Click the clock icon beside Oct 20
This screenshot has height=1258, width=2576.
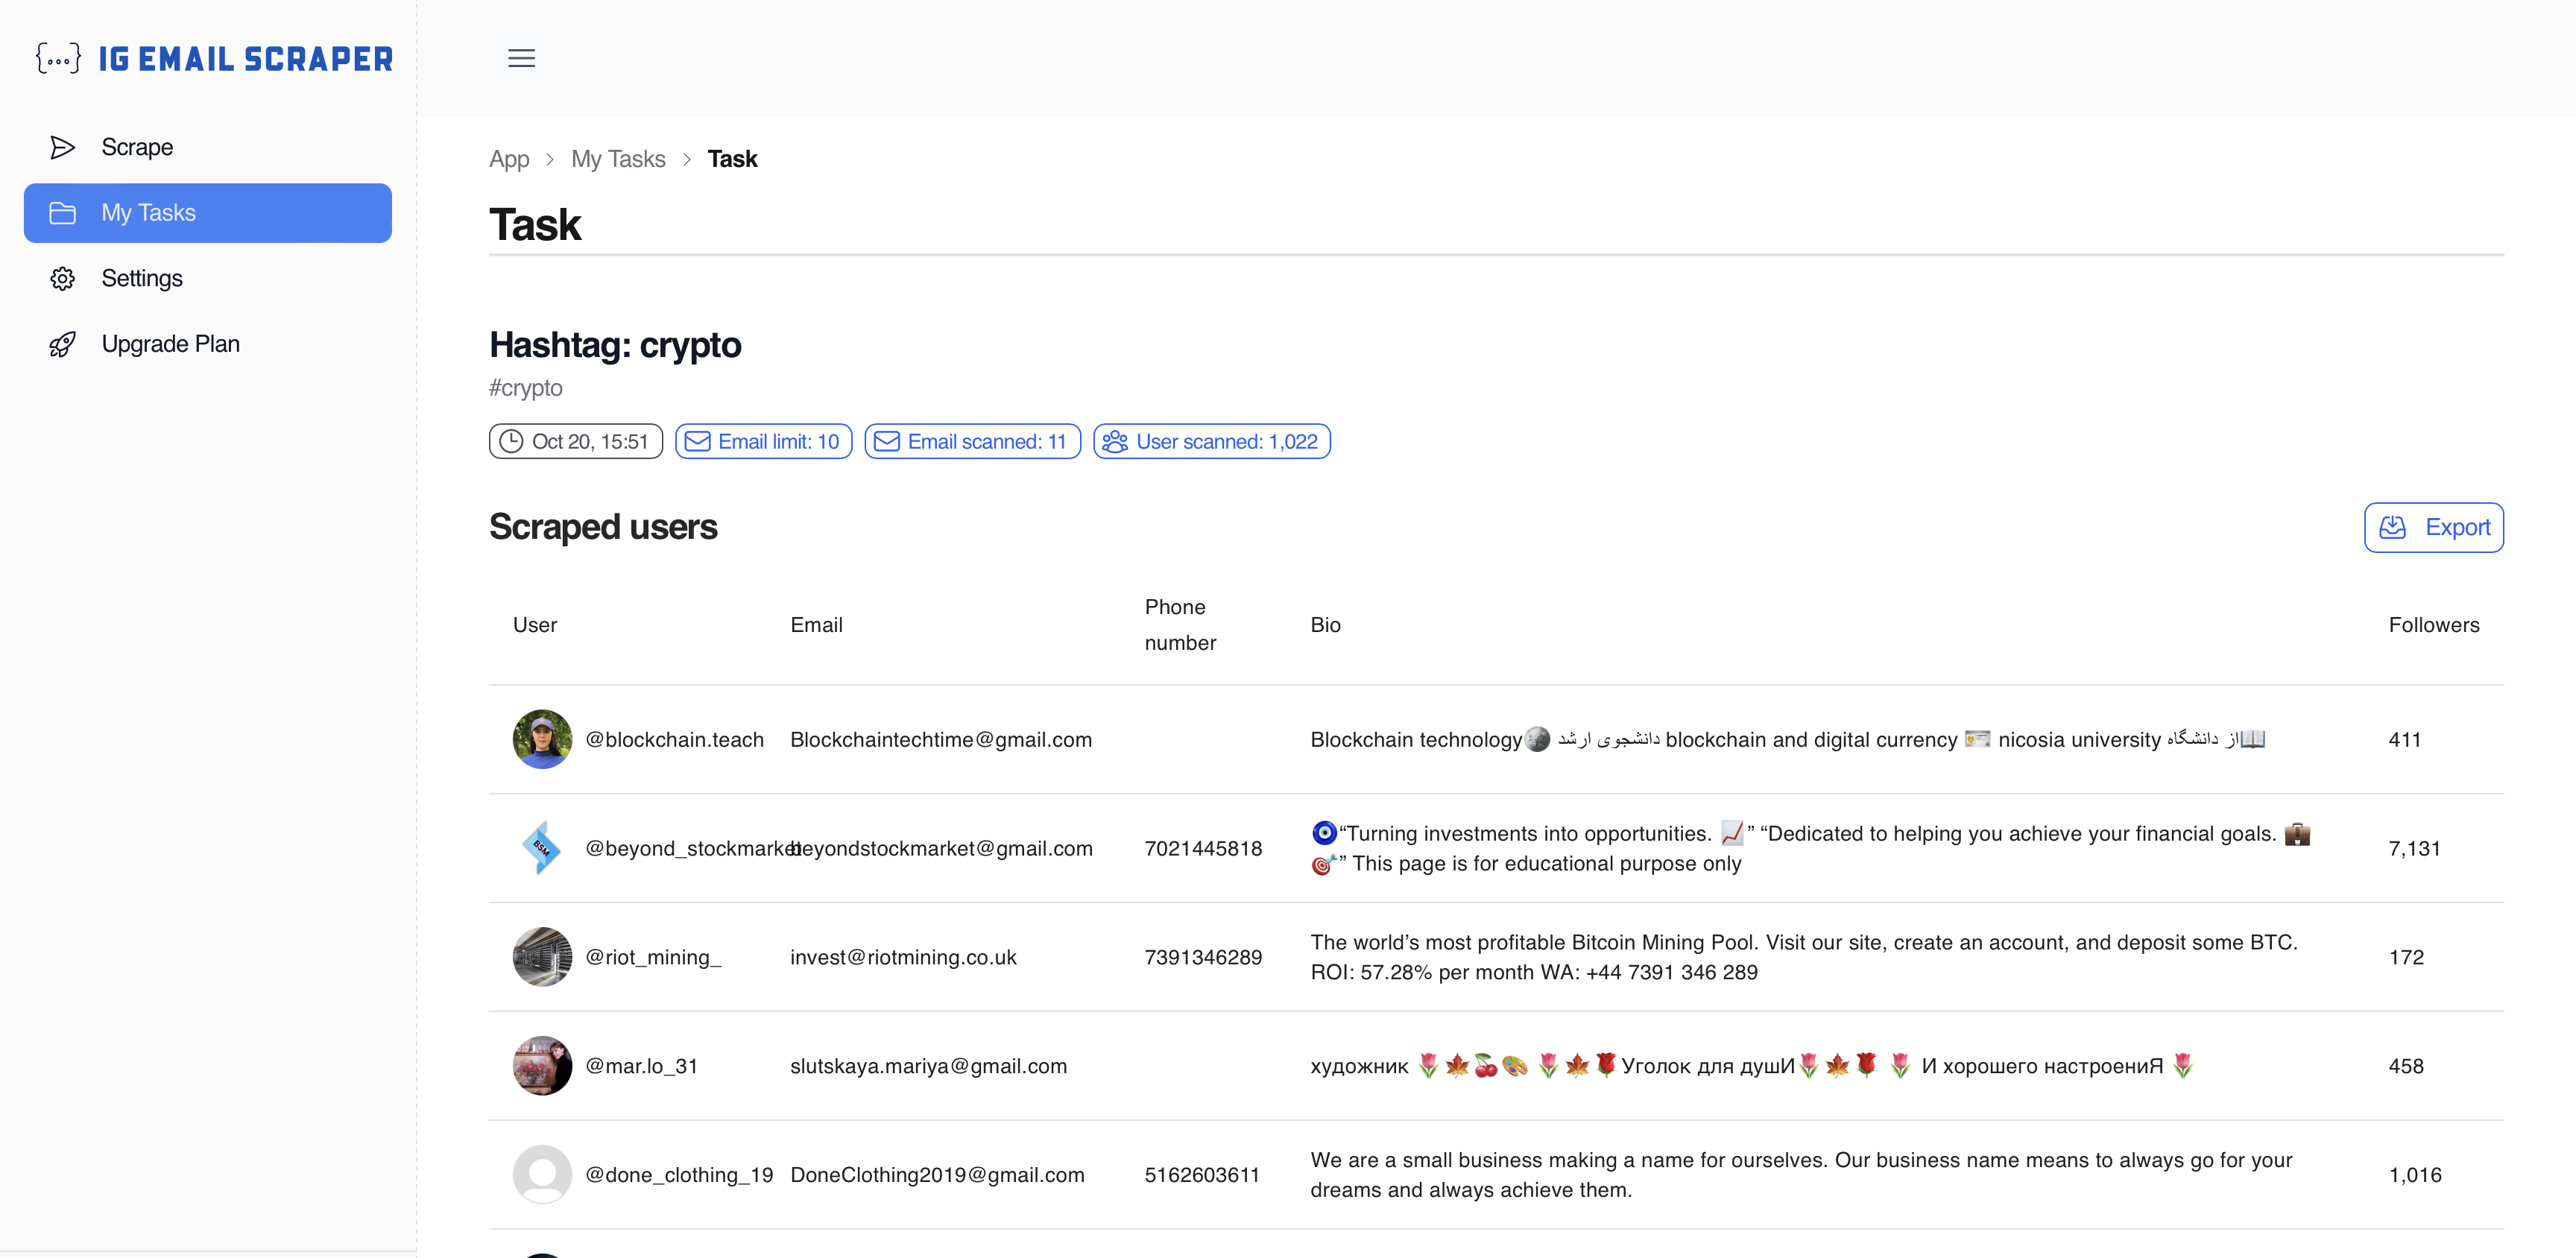511,441
